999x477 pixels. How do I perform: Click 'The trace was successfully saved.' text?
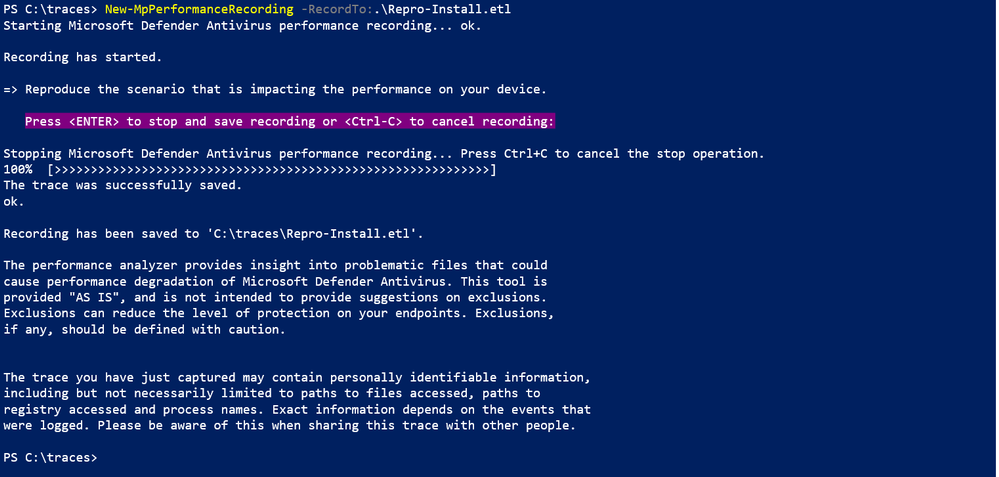(x=122, y=185)
